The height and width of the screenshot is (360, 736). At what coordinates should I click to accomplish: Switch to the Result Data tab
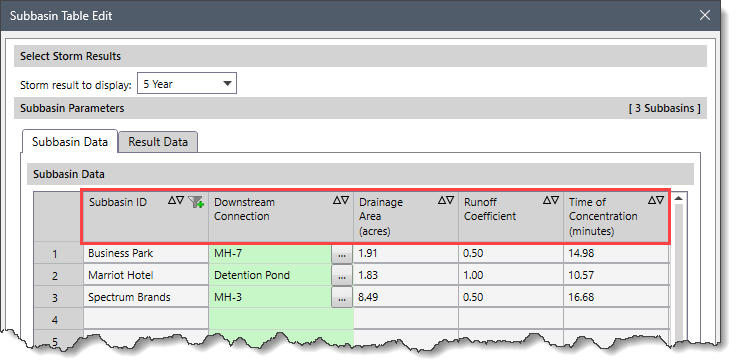(158, 142)
